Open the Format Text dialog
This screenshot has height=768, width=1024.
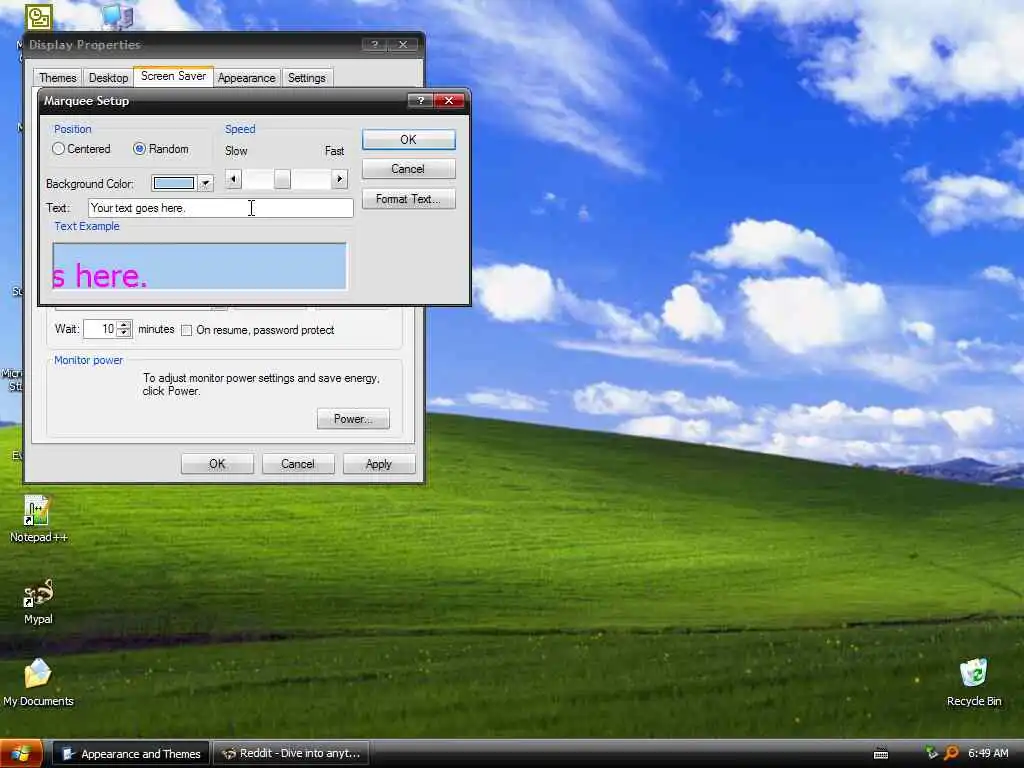tap(408, 199)
